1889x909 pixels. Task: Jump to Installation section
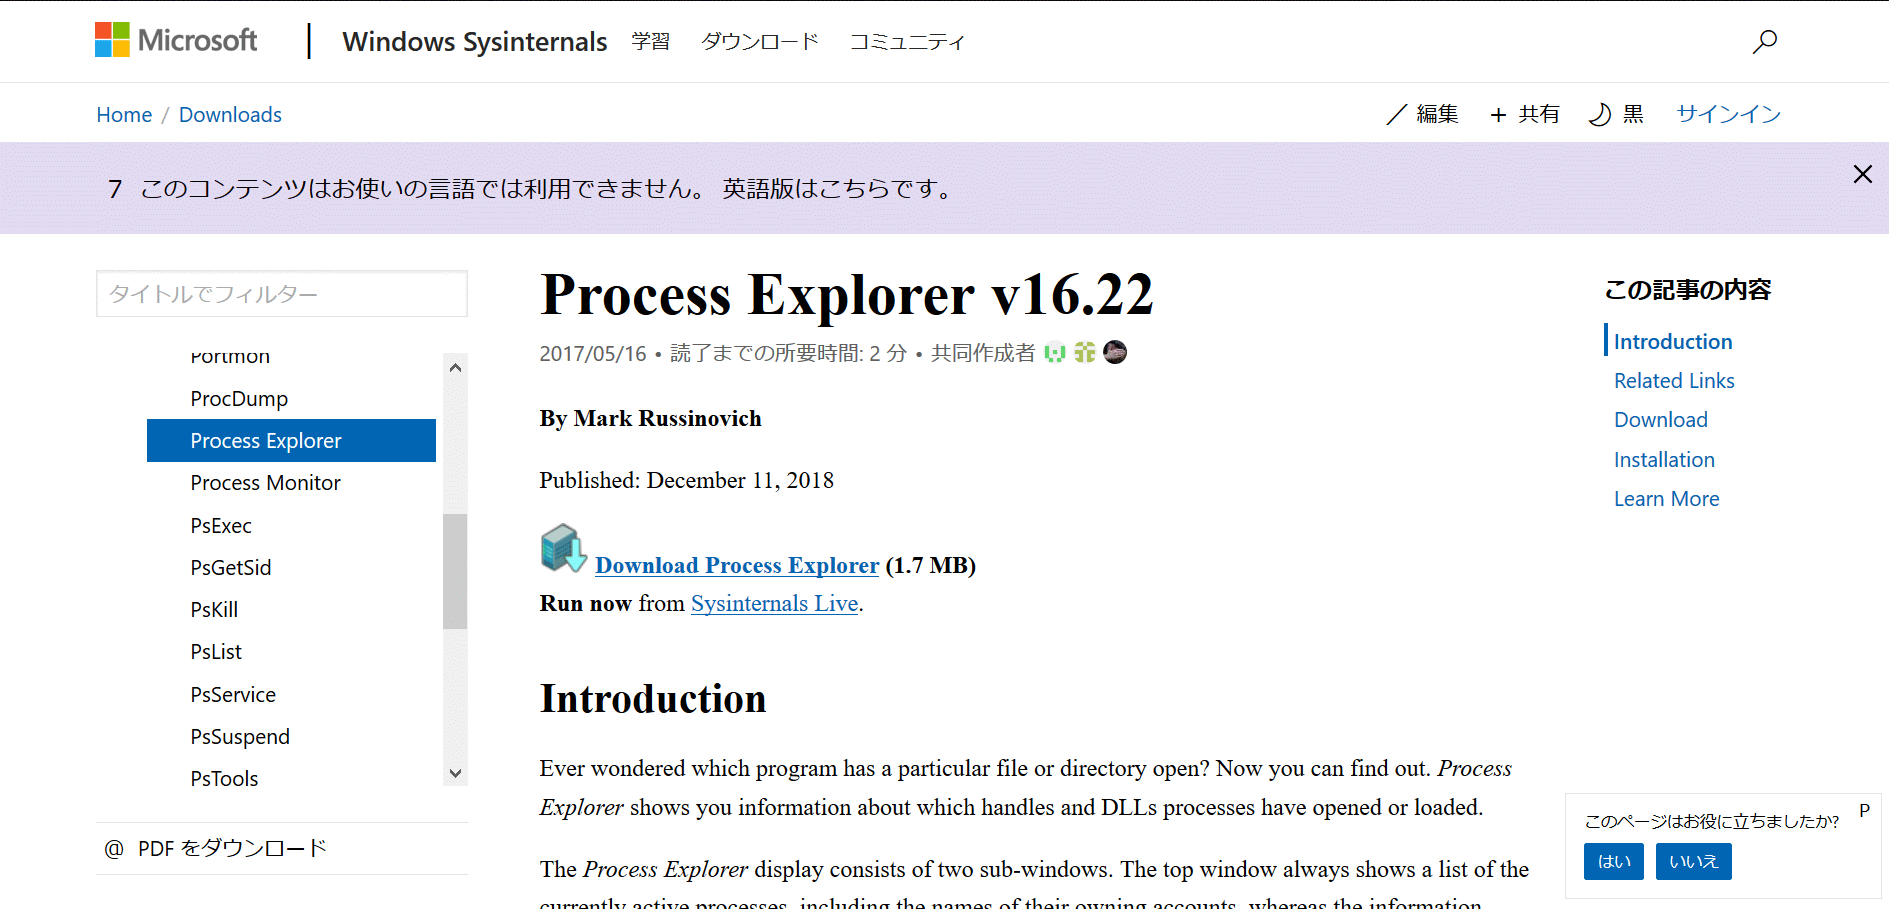1664,460
